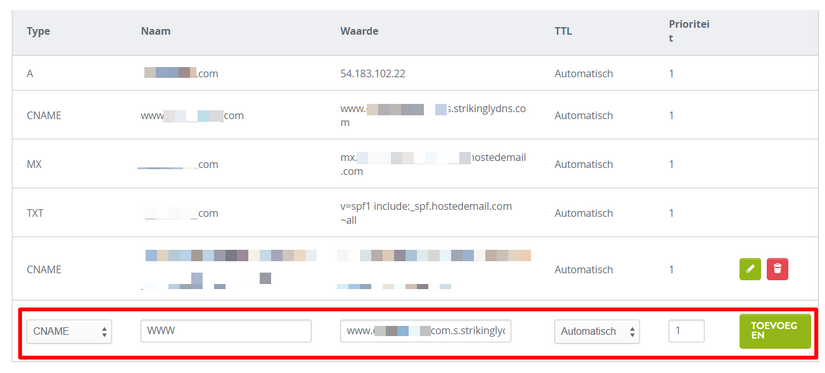Click the A record type cell

(x=30, y=74)
